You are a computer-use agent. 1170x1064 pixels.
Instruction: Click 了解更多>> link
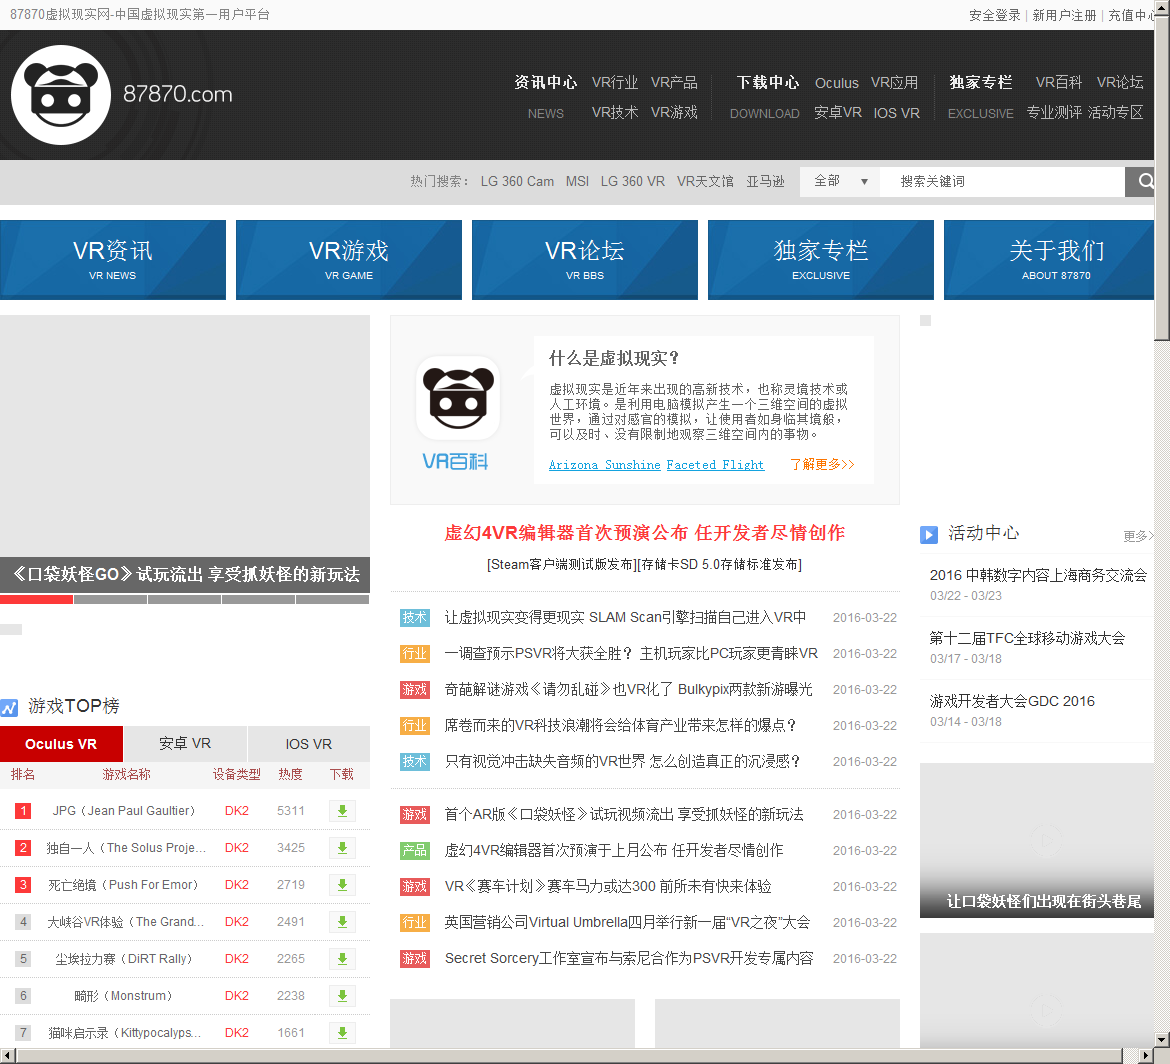pyautogui.click(x=822, y=464)
